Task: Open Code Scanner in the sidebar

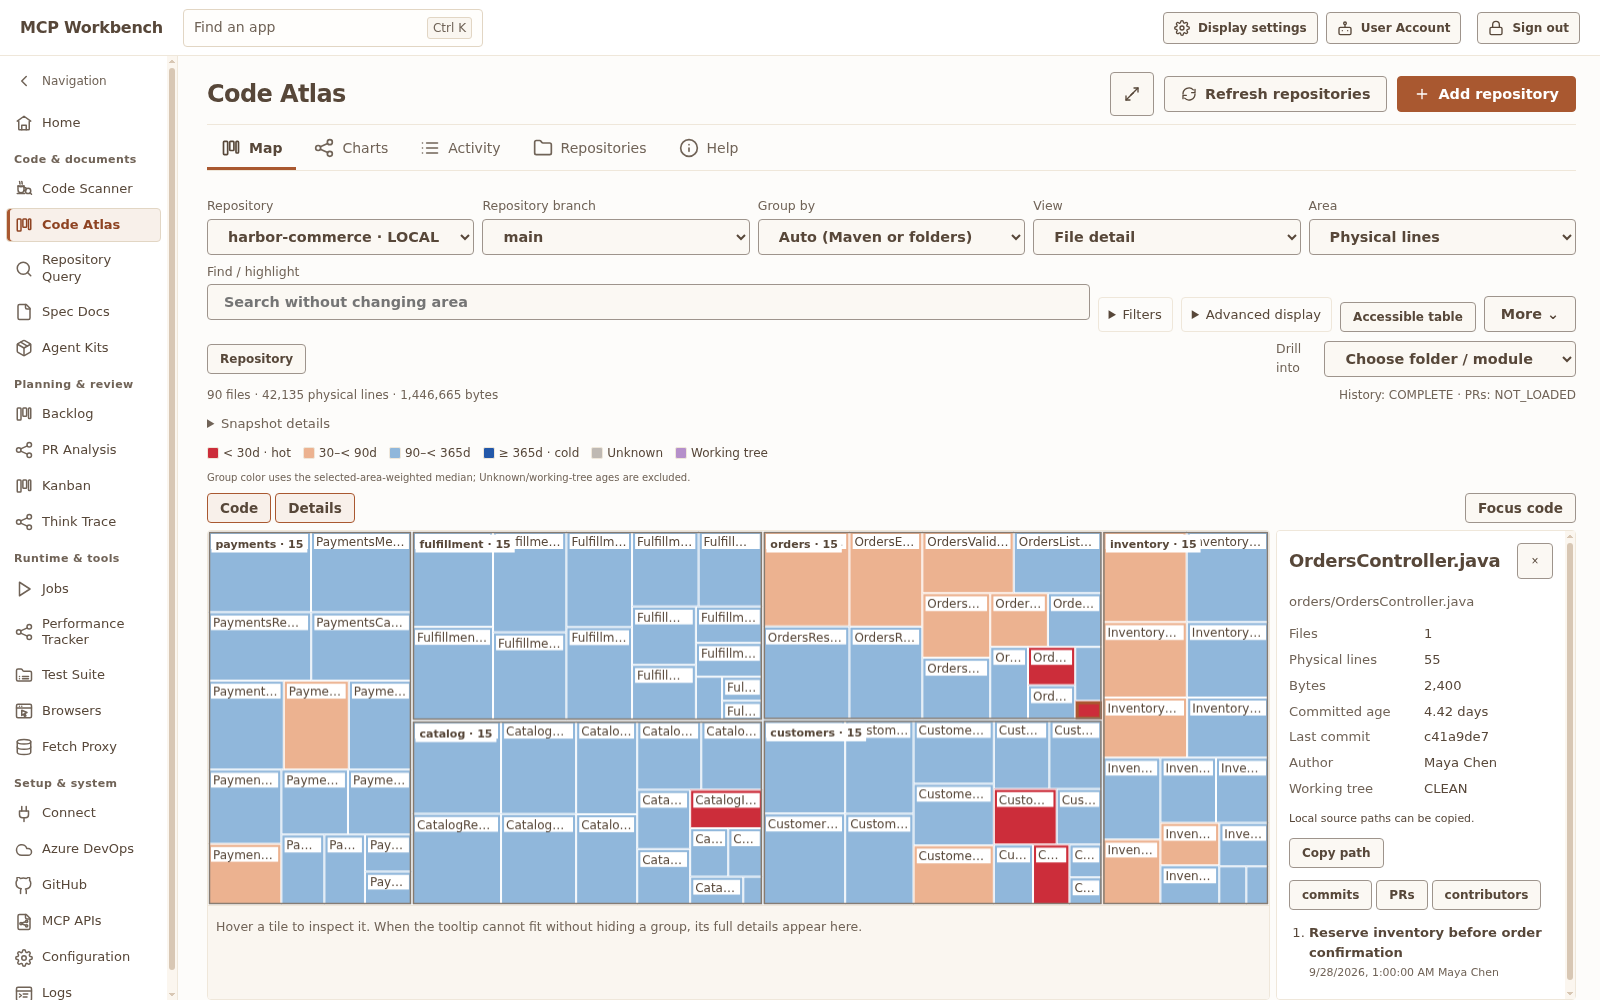Action: (x=84, y=188)
